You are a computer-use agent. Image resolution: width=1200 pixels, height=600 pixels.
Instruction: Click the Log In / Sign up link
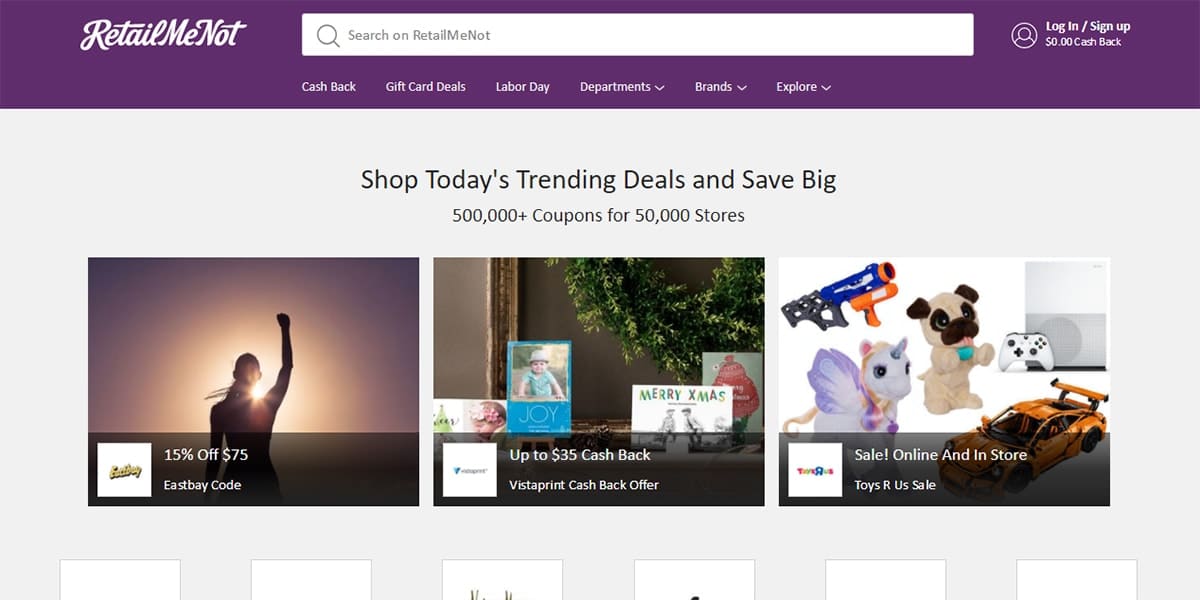pos(1087,27)
